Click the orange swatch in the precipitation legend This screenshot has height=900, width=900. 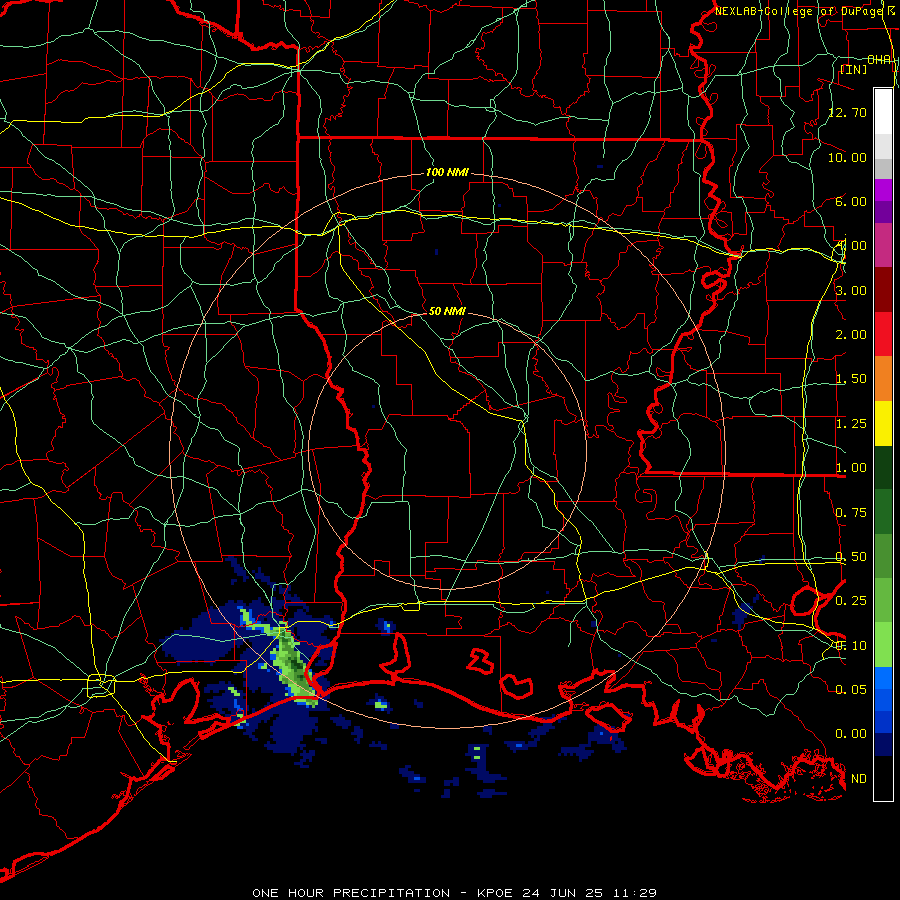(883, 379)
